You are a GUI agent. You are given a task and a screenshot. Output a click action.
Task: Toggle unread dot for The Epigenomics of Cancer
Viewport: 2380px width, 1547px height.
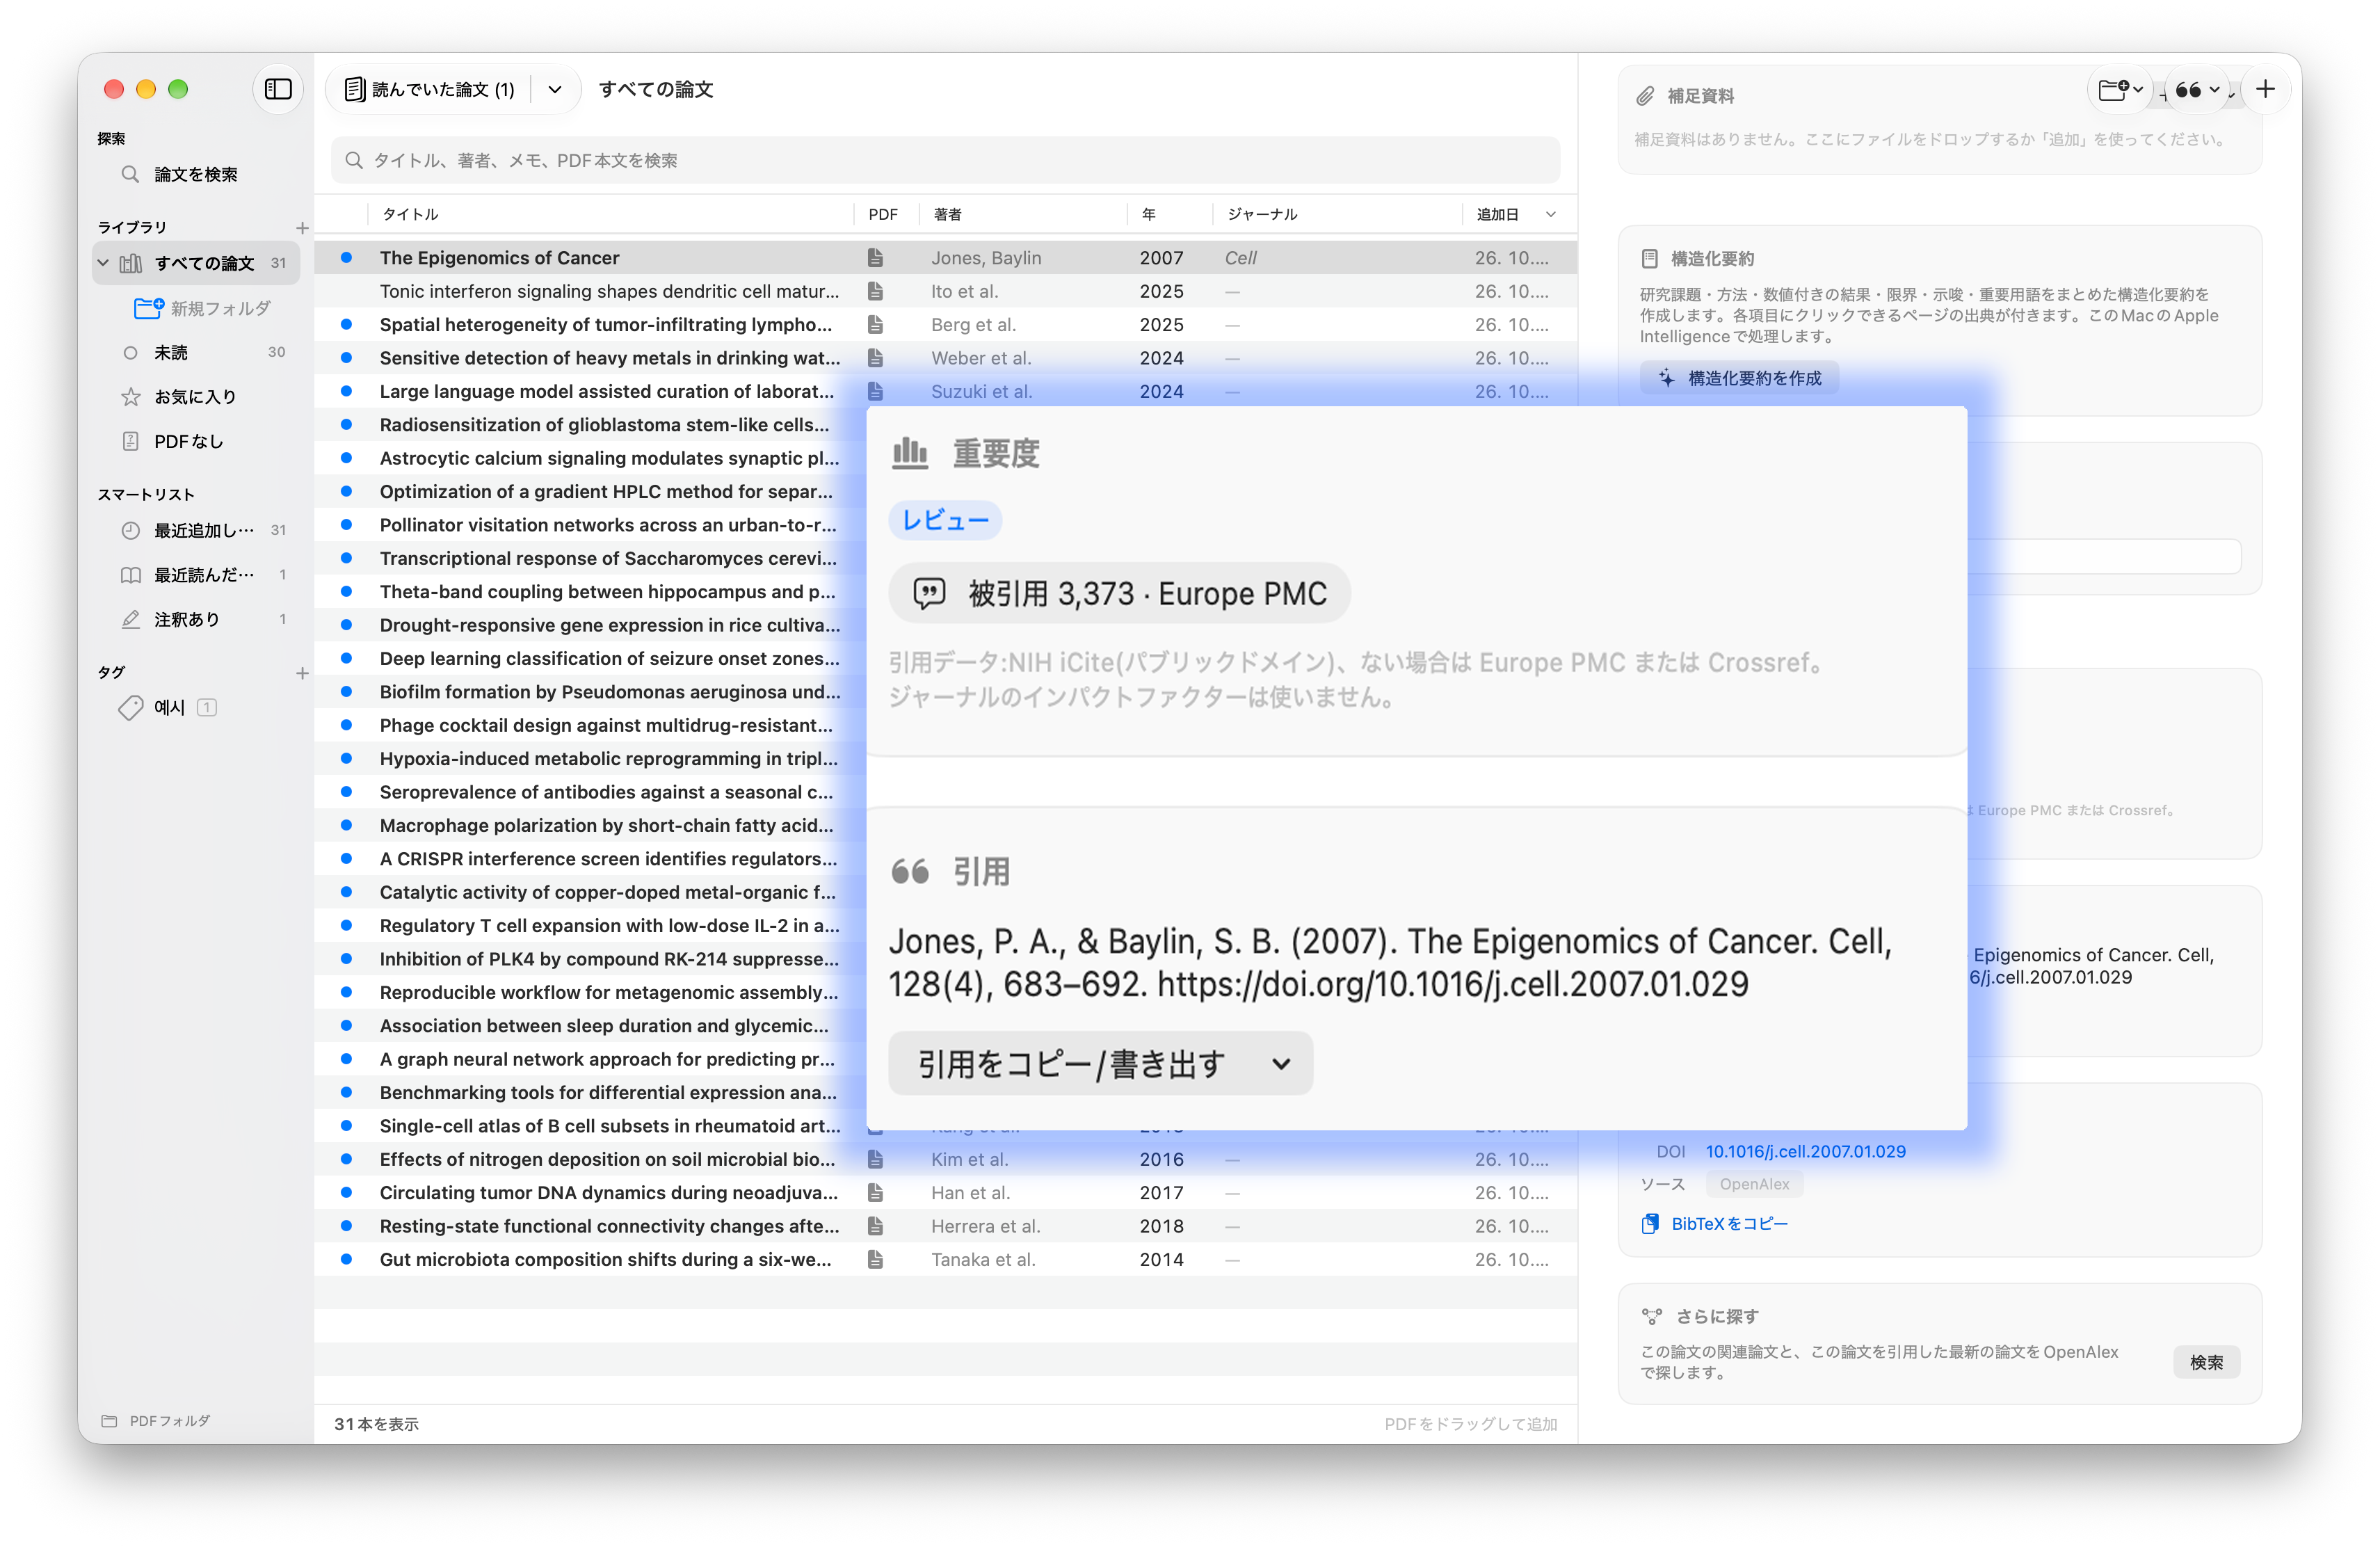click(346, 258)
